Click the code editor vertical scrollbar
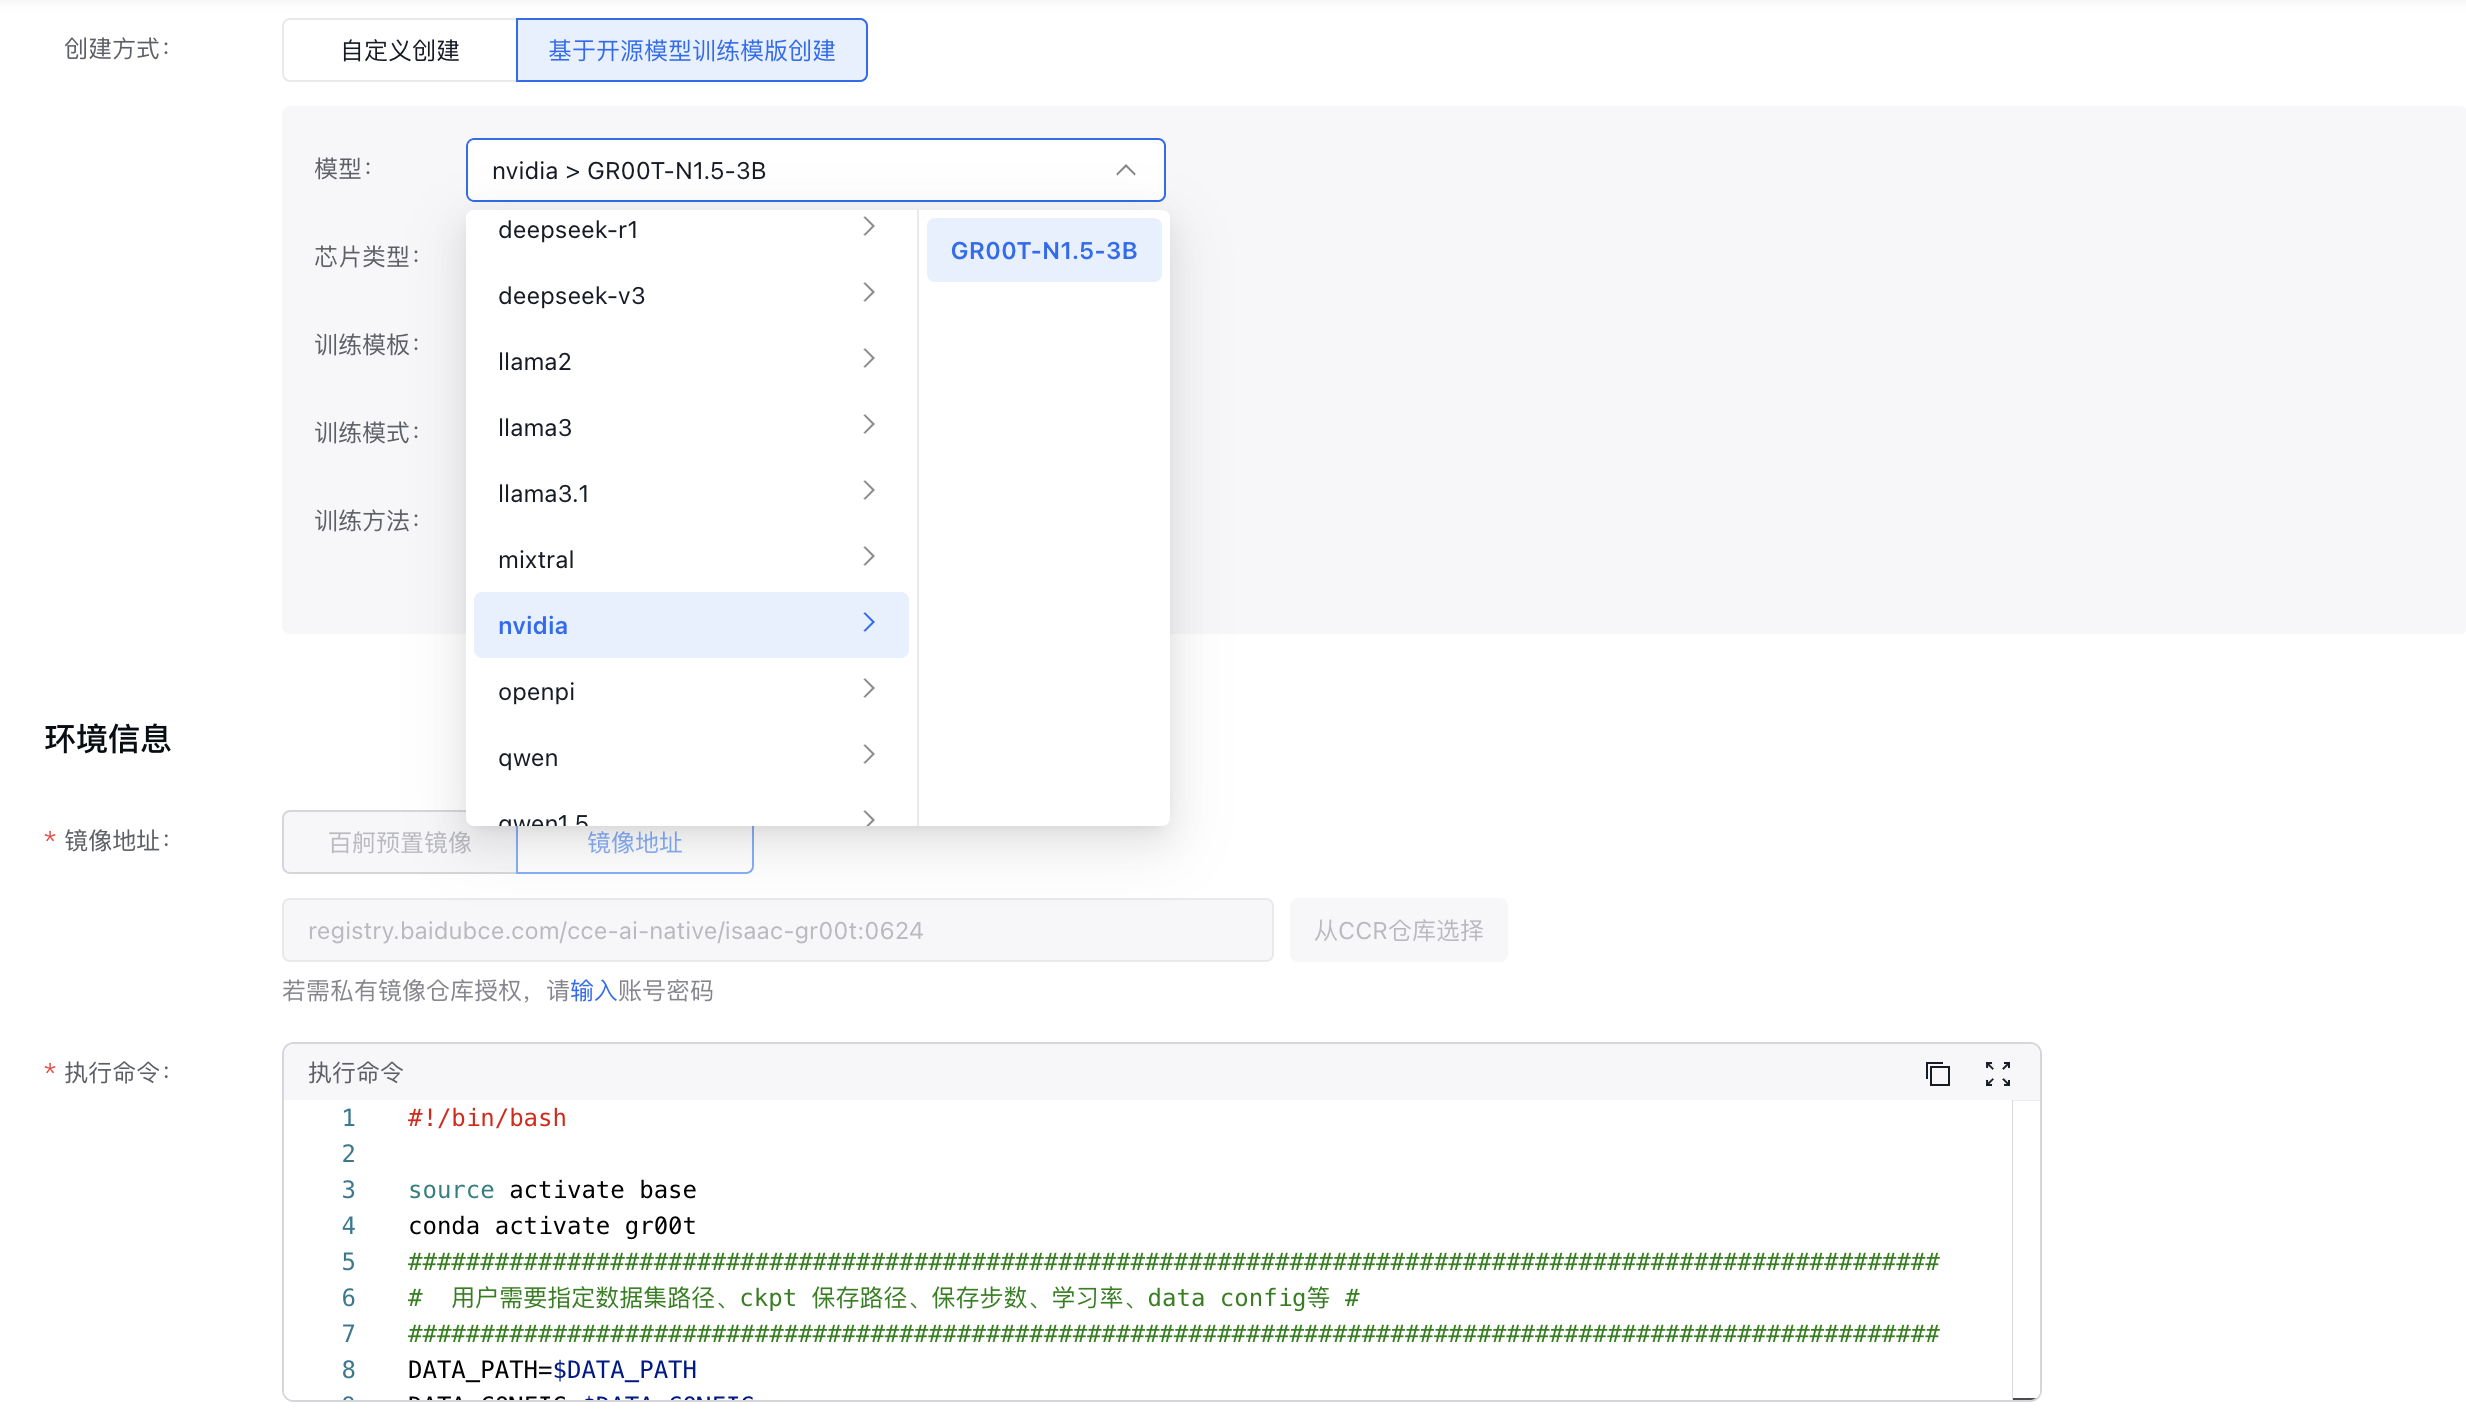 [x=2025, y=1250]
